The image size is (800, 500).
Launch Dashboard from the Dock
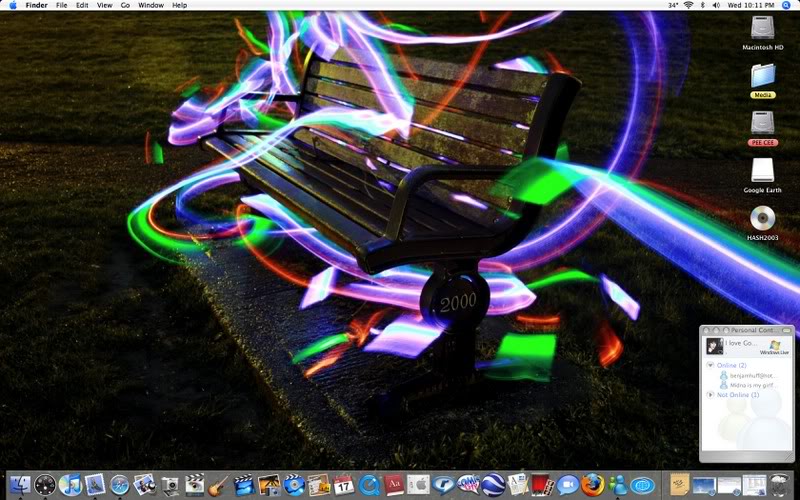(45, 485)
